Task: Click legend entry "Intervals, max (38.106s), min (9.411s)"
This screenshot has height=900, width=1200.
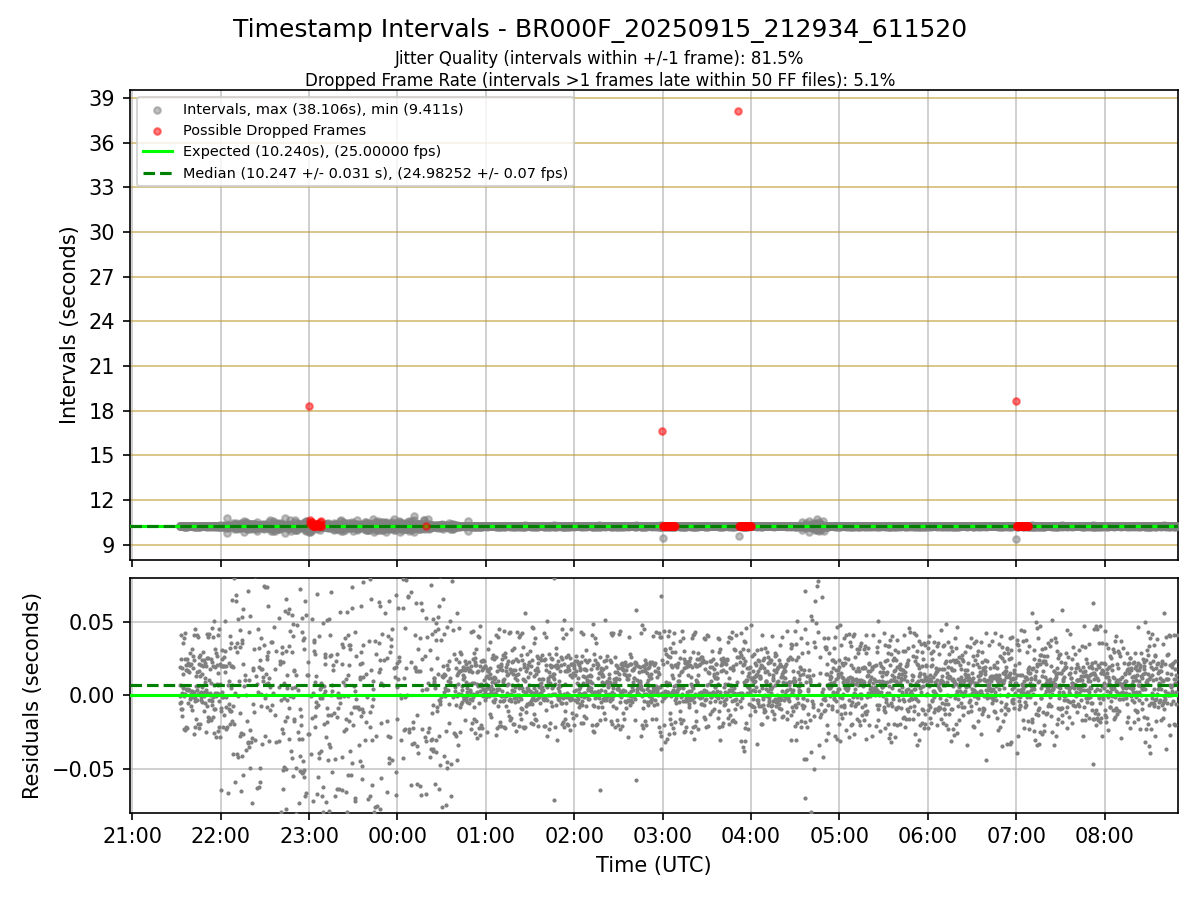Action: pos(322,108)
